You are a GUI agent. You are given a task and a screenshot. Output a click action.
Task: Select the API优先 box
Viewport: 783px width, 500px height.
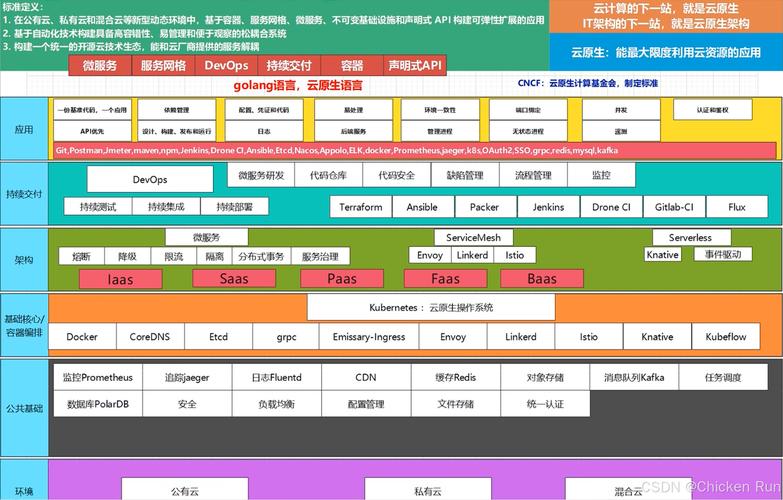[92, 131]
